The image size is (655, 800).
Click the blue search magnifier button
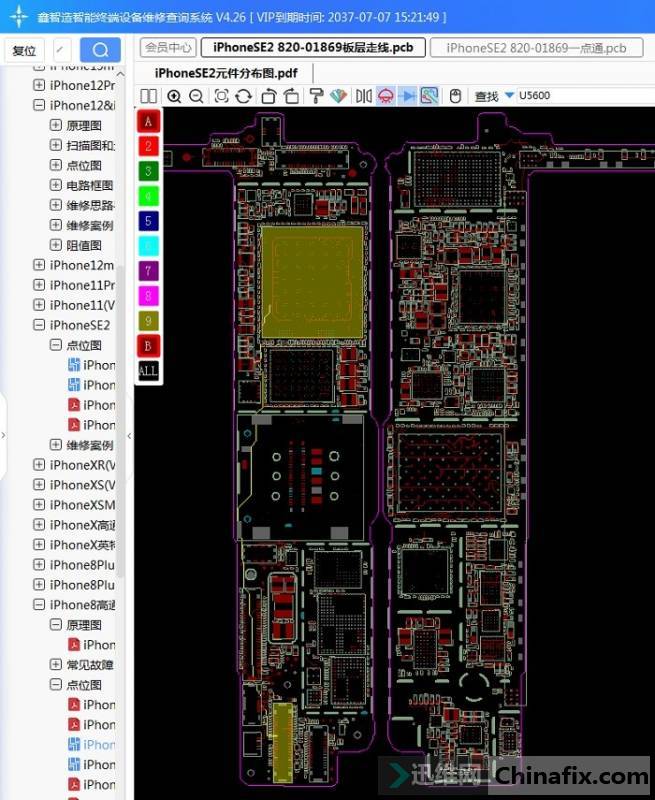coord(100,50)
